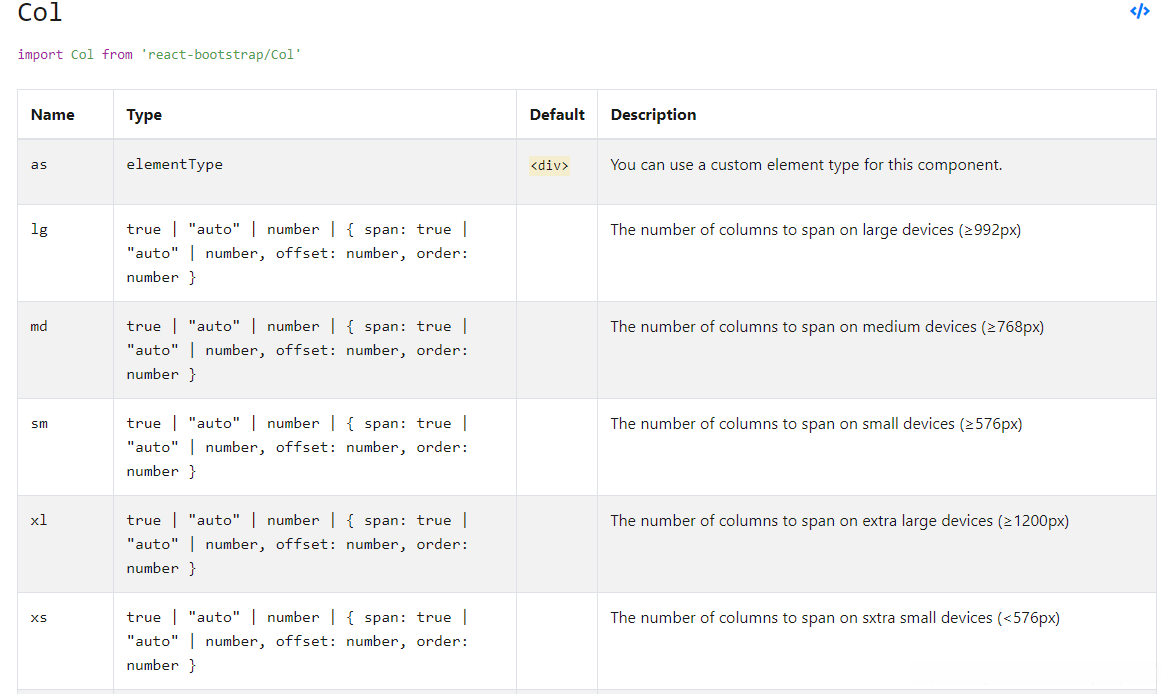Click the elementType type text
Image resolution: width=1162 pixels, height=694 pixels.
tap(174, 164)
